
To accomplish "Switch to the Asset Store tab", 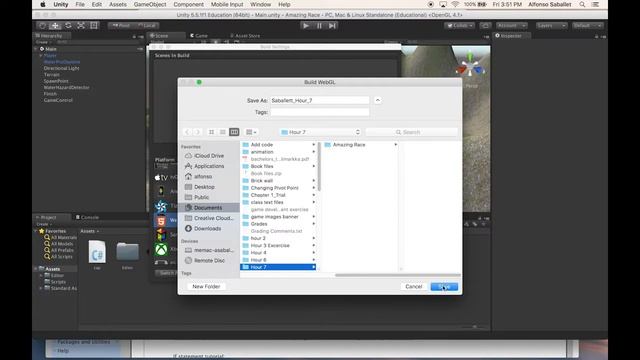I will (245, 36).
